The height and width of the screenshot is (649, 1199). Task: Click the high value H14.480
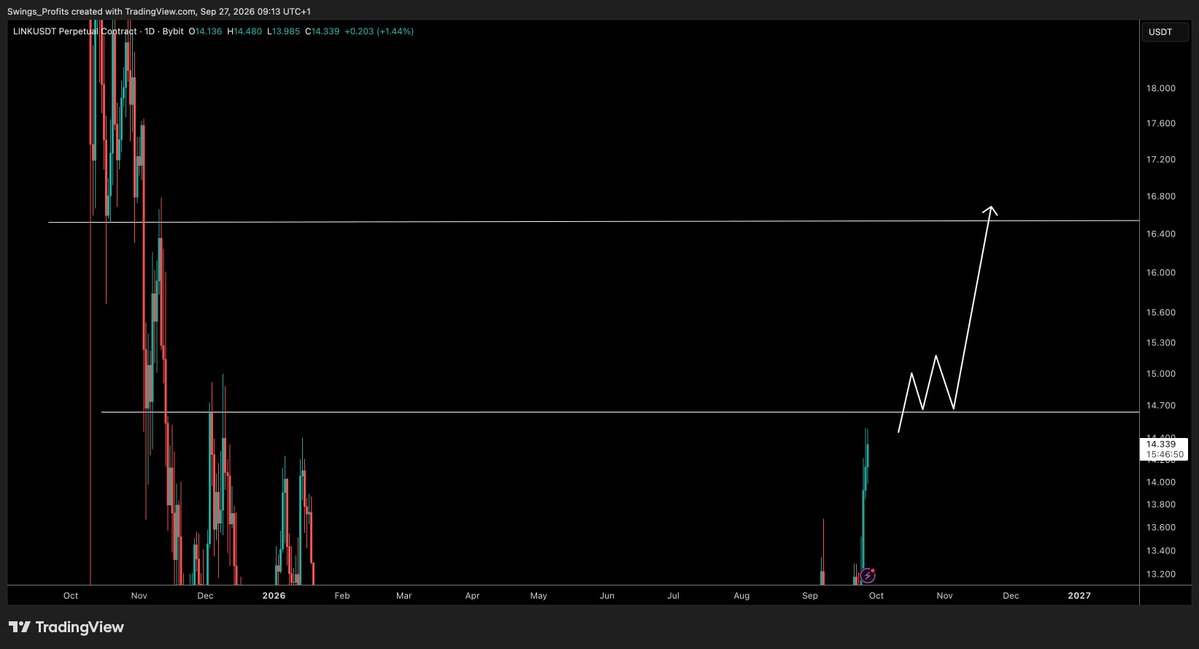[x=245, y=31]
